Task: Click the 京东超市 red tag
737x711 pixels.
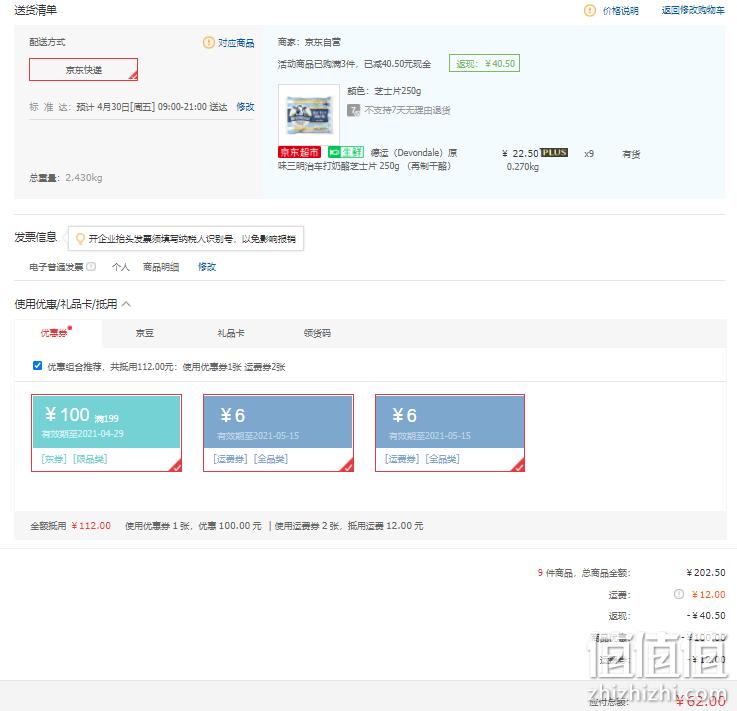Action: [x=299, y=152]
